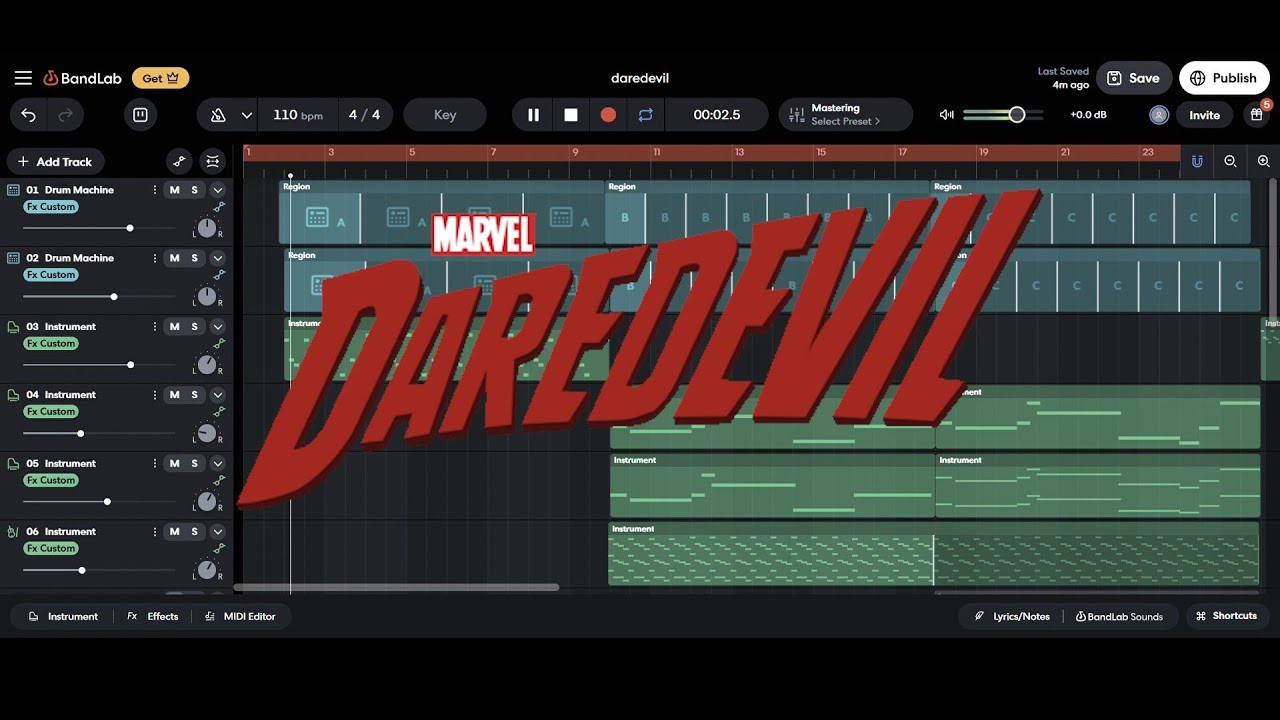Click the track 05 instrument icon

pos(14,464)
